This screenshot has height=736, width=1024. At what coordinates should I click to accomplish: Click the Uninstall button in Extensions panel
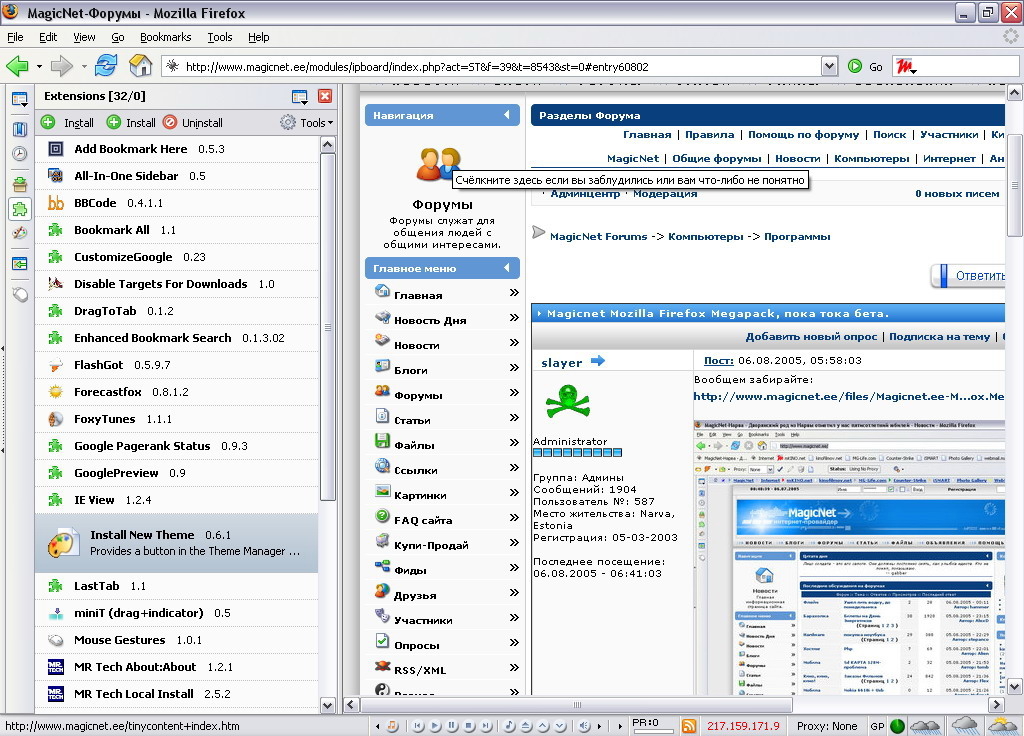point(193,123)
